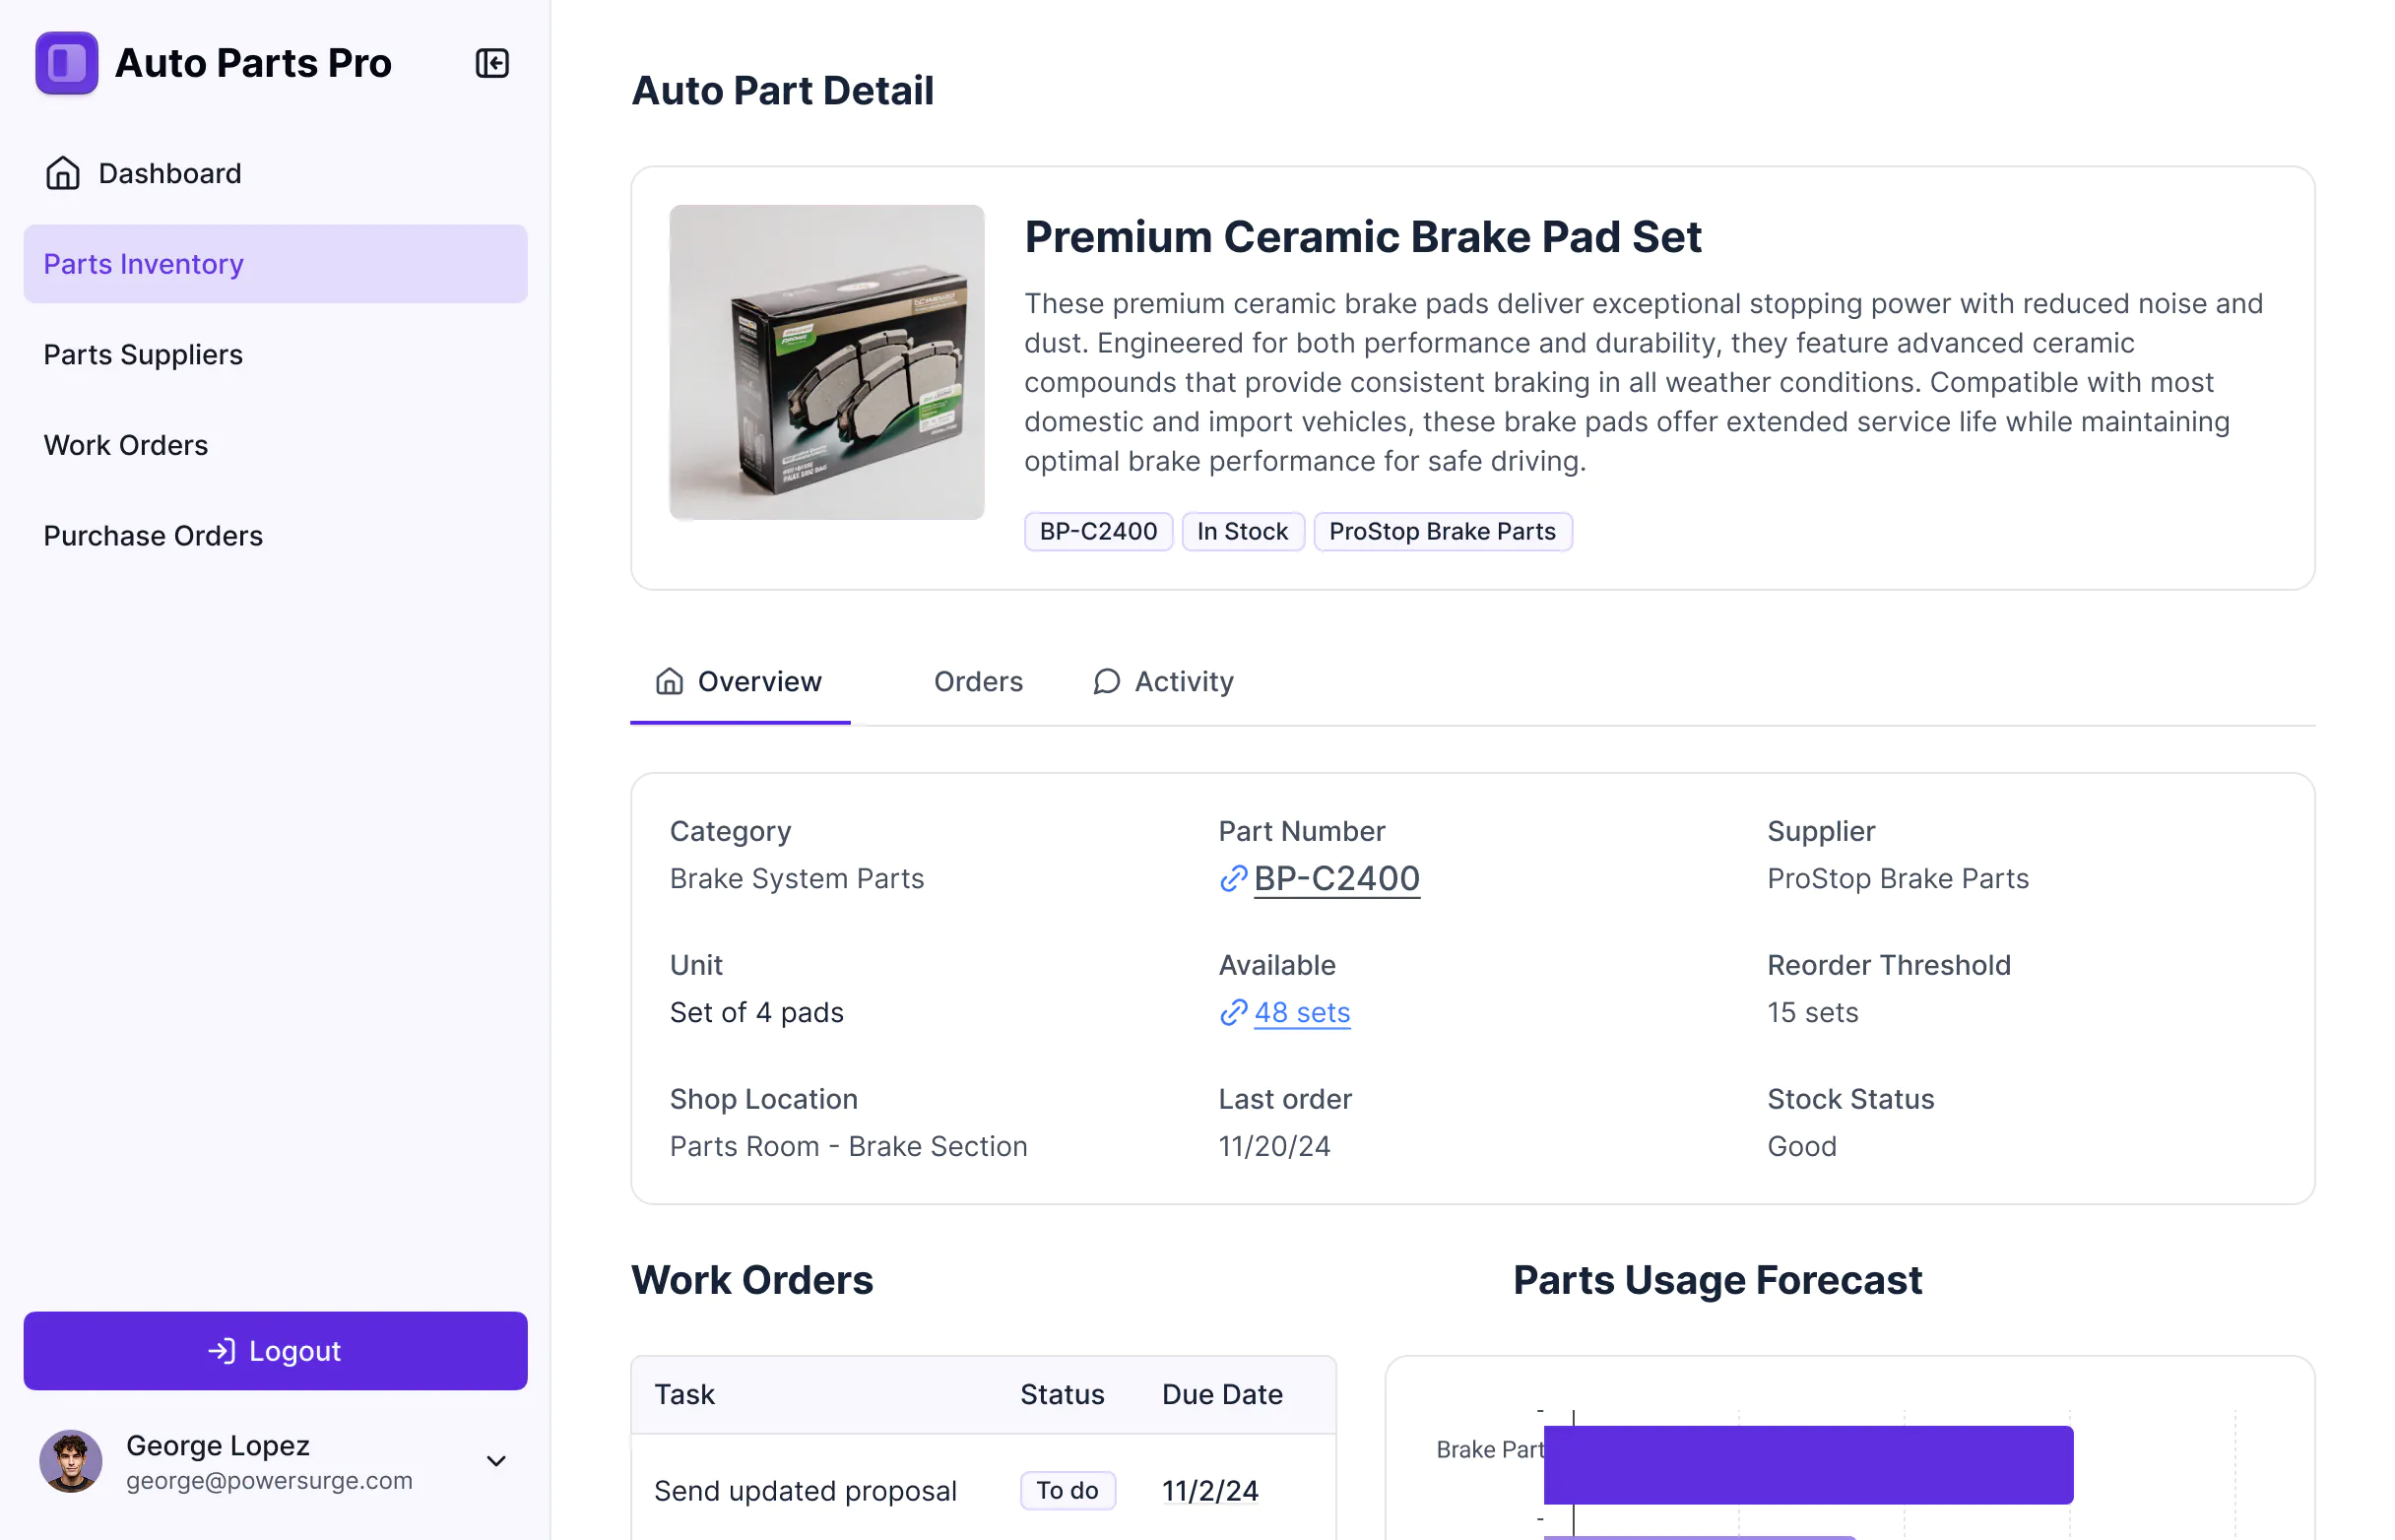Click the Overview tab house icon

point(669,681)
